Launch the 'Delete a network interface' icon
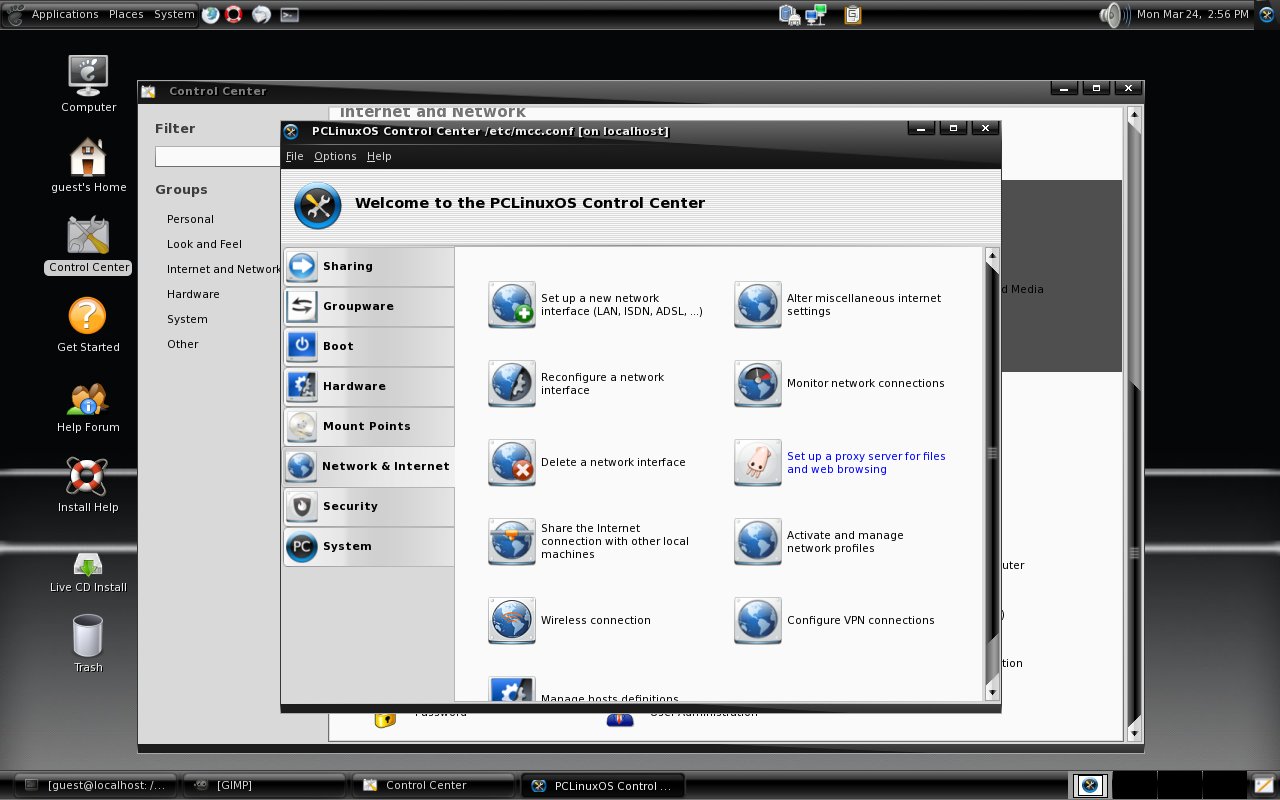 pos(512,462)
